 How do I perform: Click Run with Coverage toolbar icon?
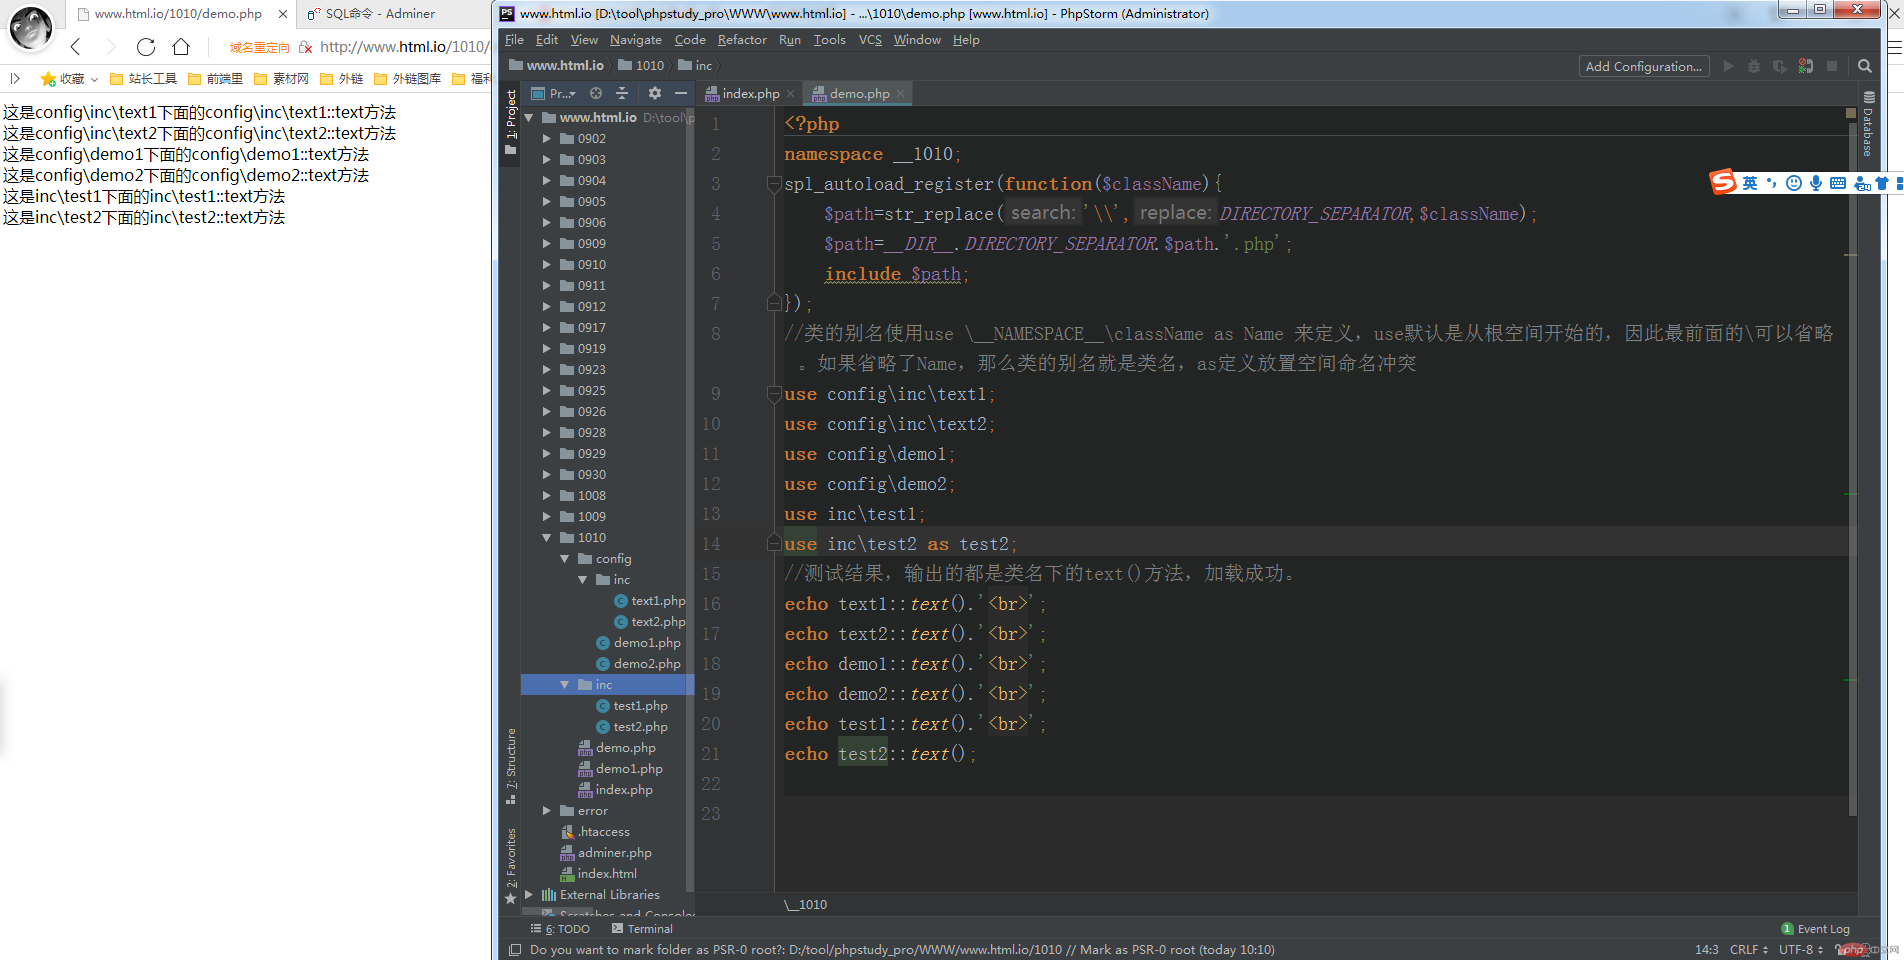(1780, 66)
